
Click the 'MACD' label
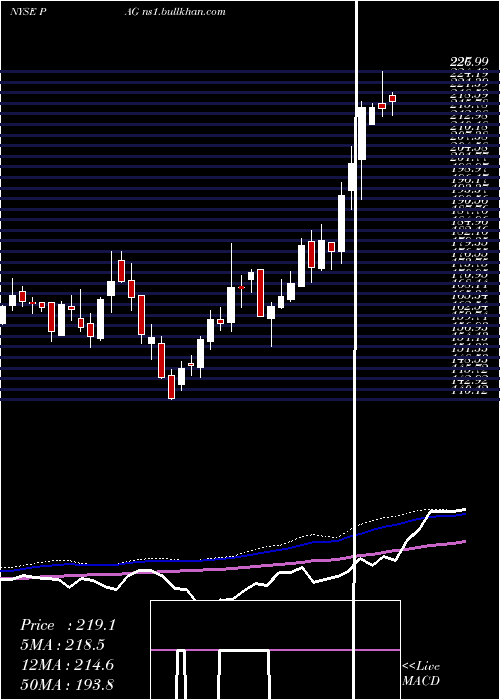pyautogui.click(x=421, y=681)
